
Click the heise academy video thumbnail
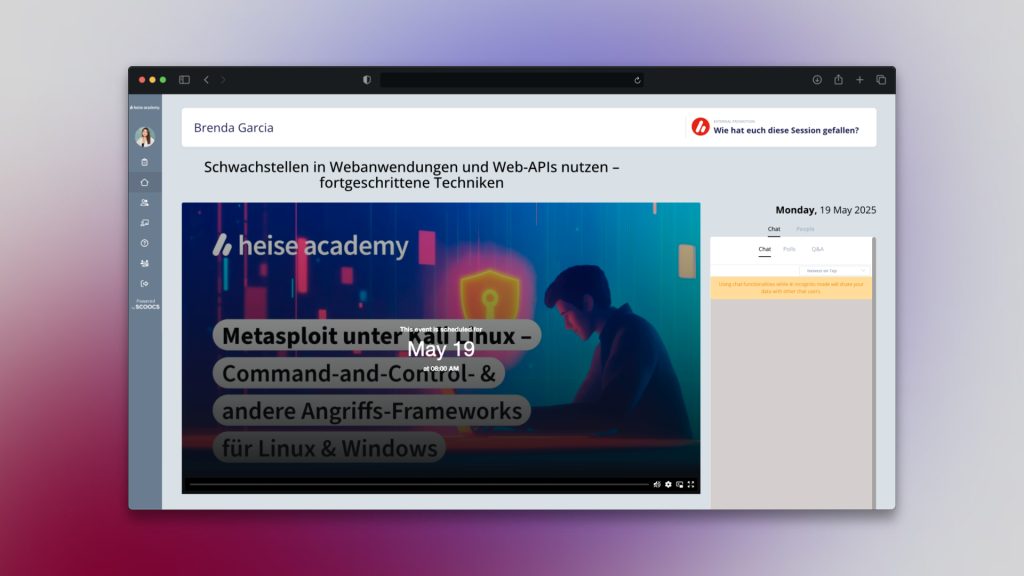click(x=441, y=348)
